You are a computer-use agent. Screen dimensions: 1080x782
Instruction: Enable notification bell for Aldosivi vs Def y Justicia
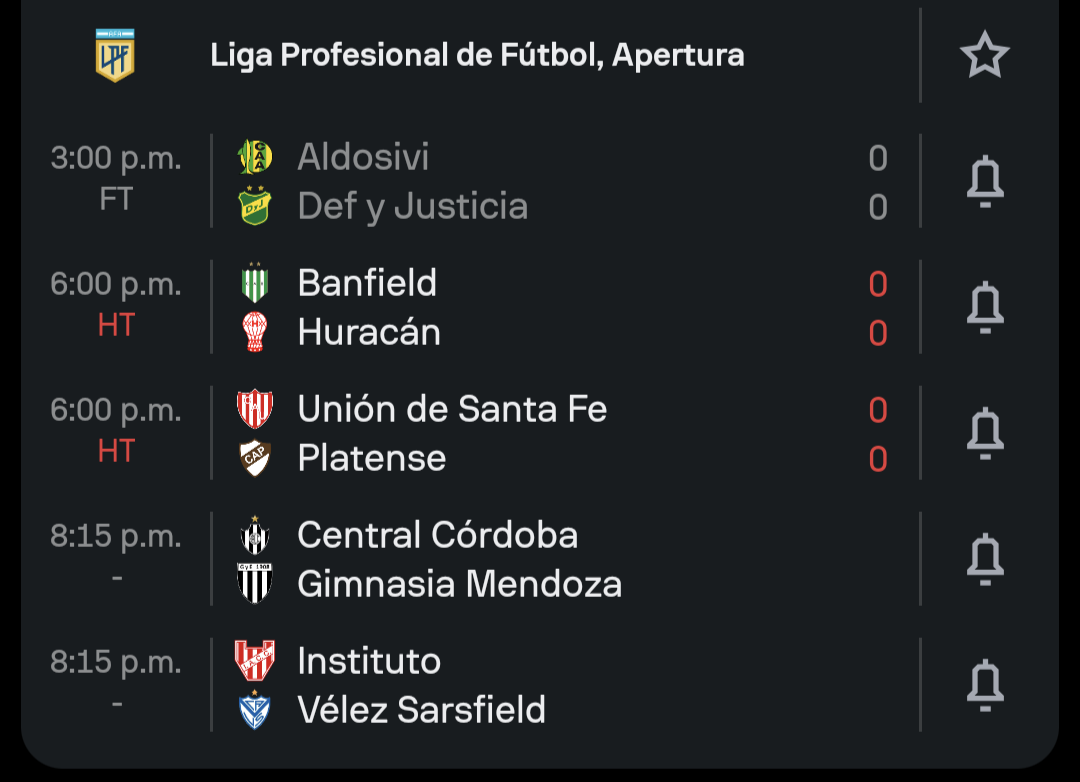(x=985, y=181)
